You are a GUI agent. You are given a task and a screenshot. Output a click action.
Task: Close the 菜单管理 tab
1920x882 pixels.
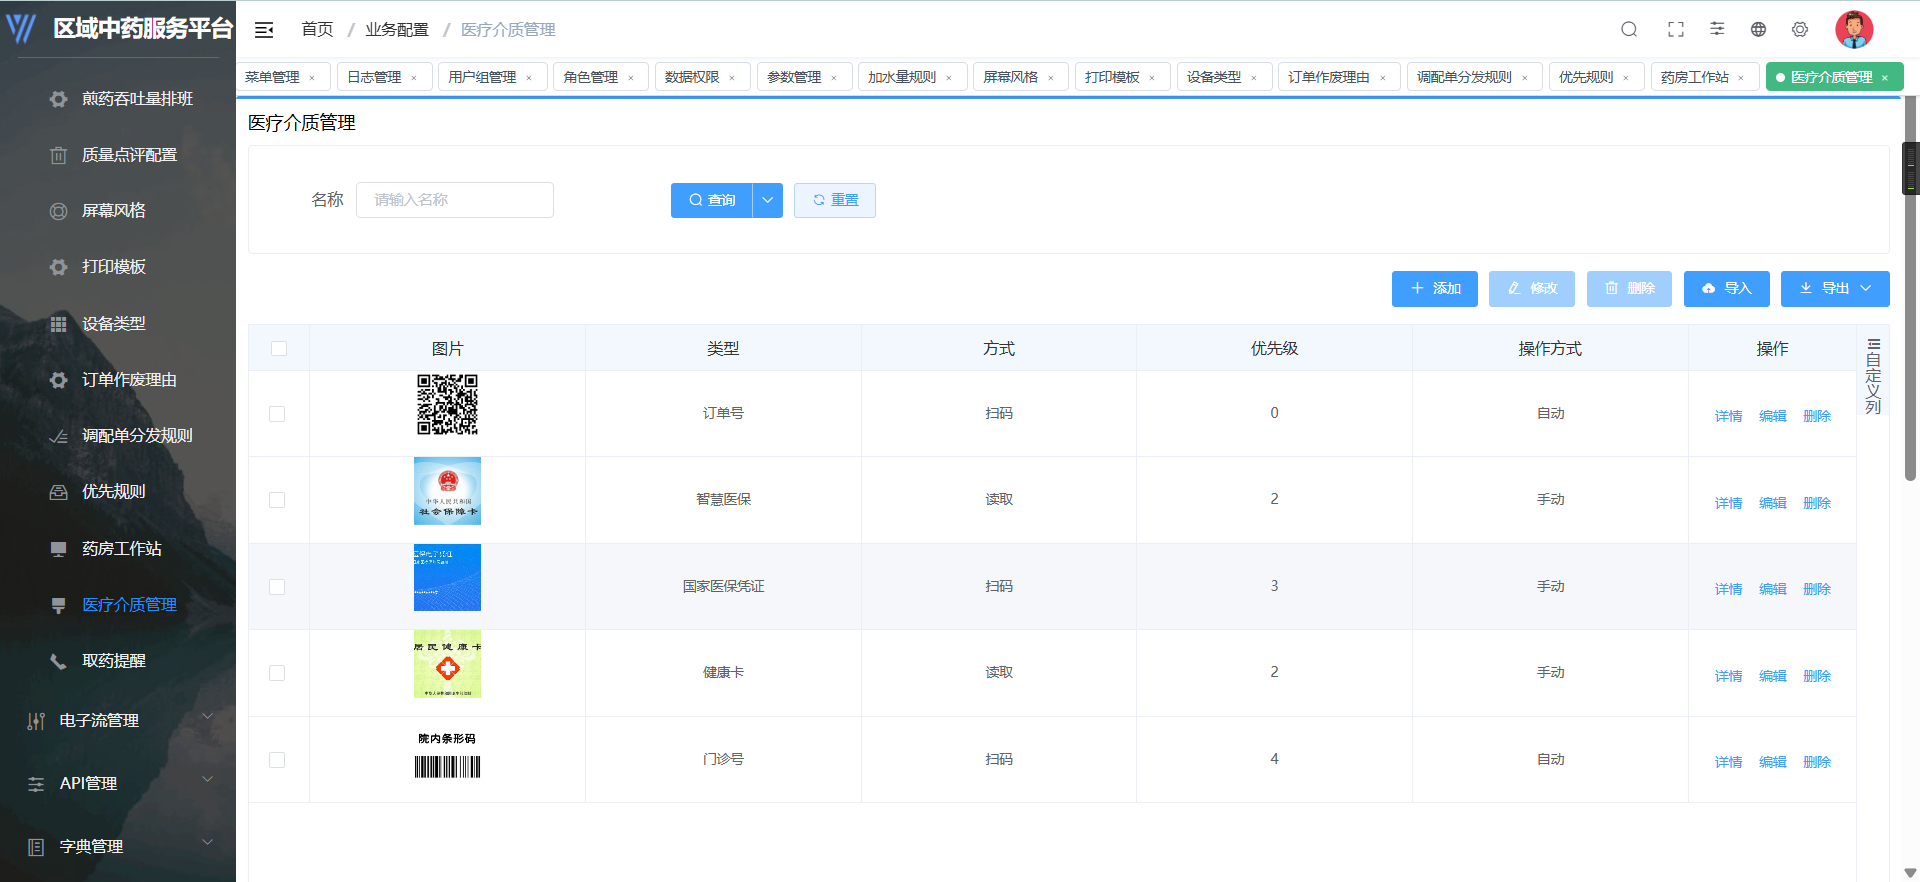click(x=313, y=78)
